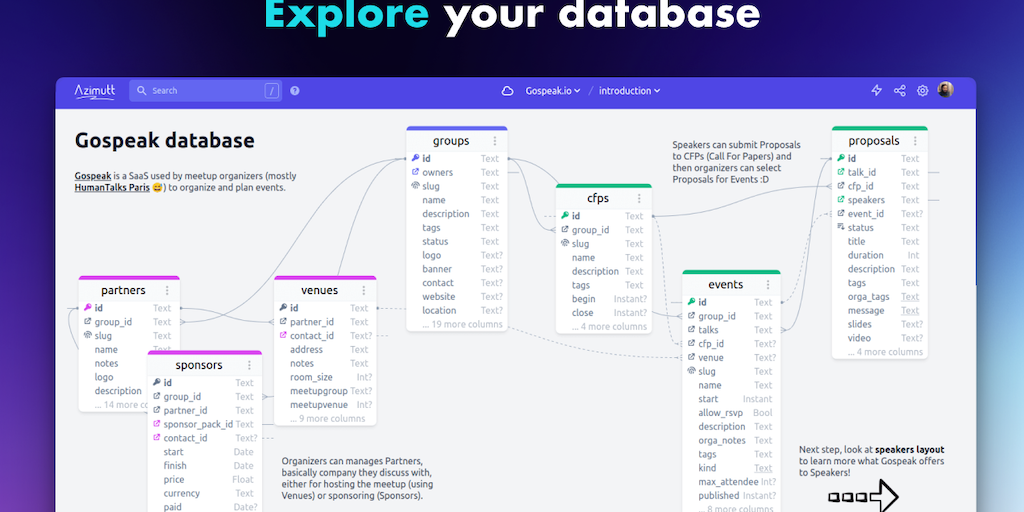The height and width of the screenshot is (512, 1024).
Task: Click the status column icon in proposals
Action: [x=840, y=227]
